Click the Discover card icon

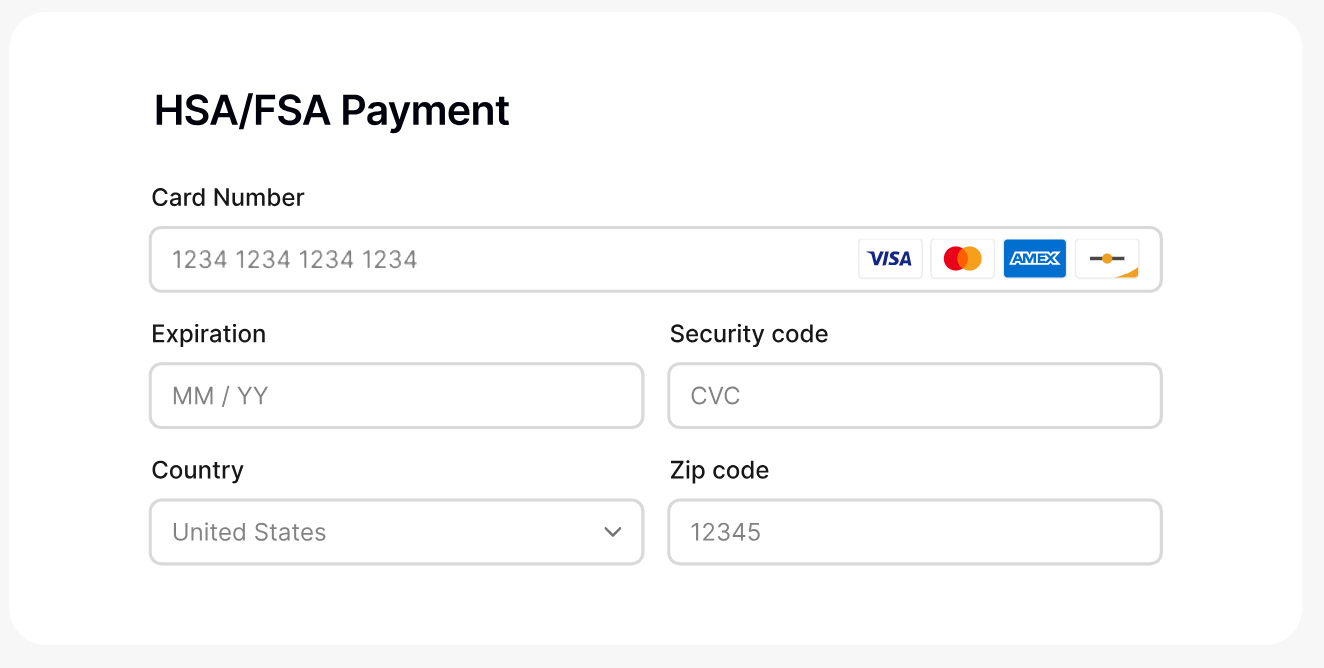click(1107, 259)
